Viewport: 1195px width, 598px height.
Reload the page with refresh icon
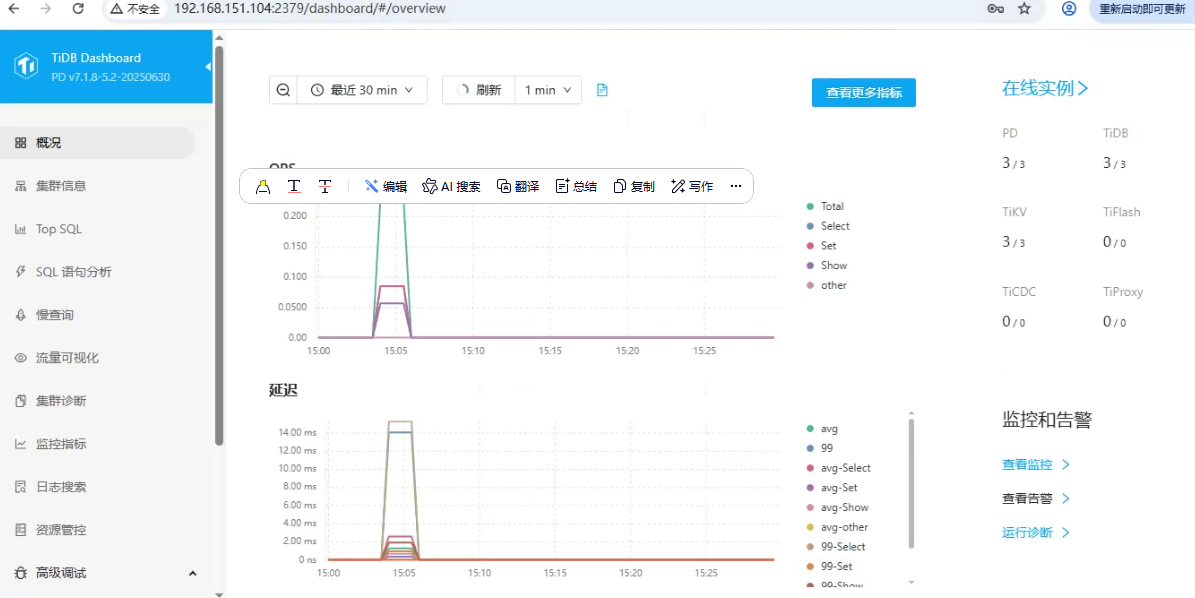(78, 8)
